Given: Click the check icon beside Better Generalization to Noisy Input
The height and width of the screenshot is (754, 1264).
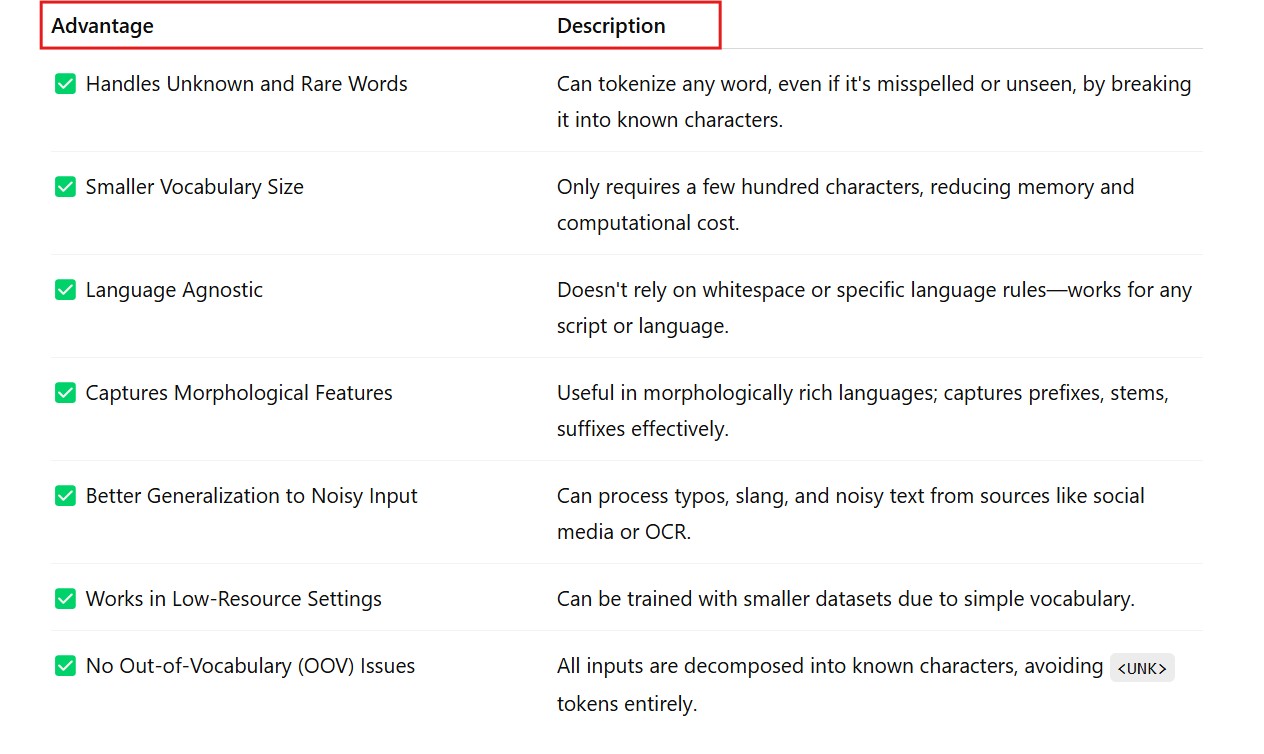Looking at the screenshot, I should click(65, 496).
